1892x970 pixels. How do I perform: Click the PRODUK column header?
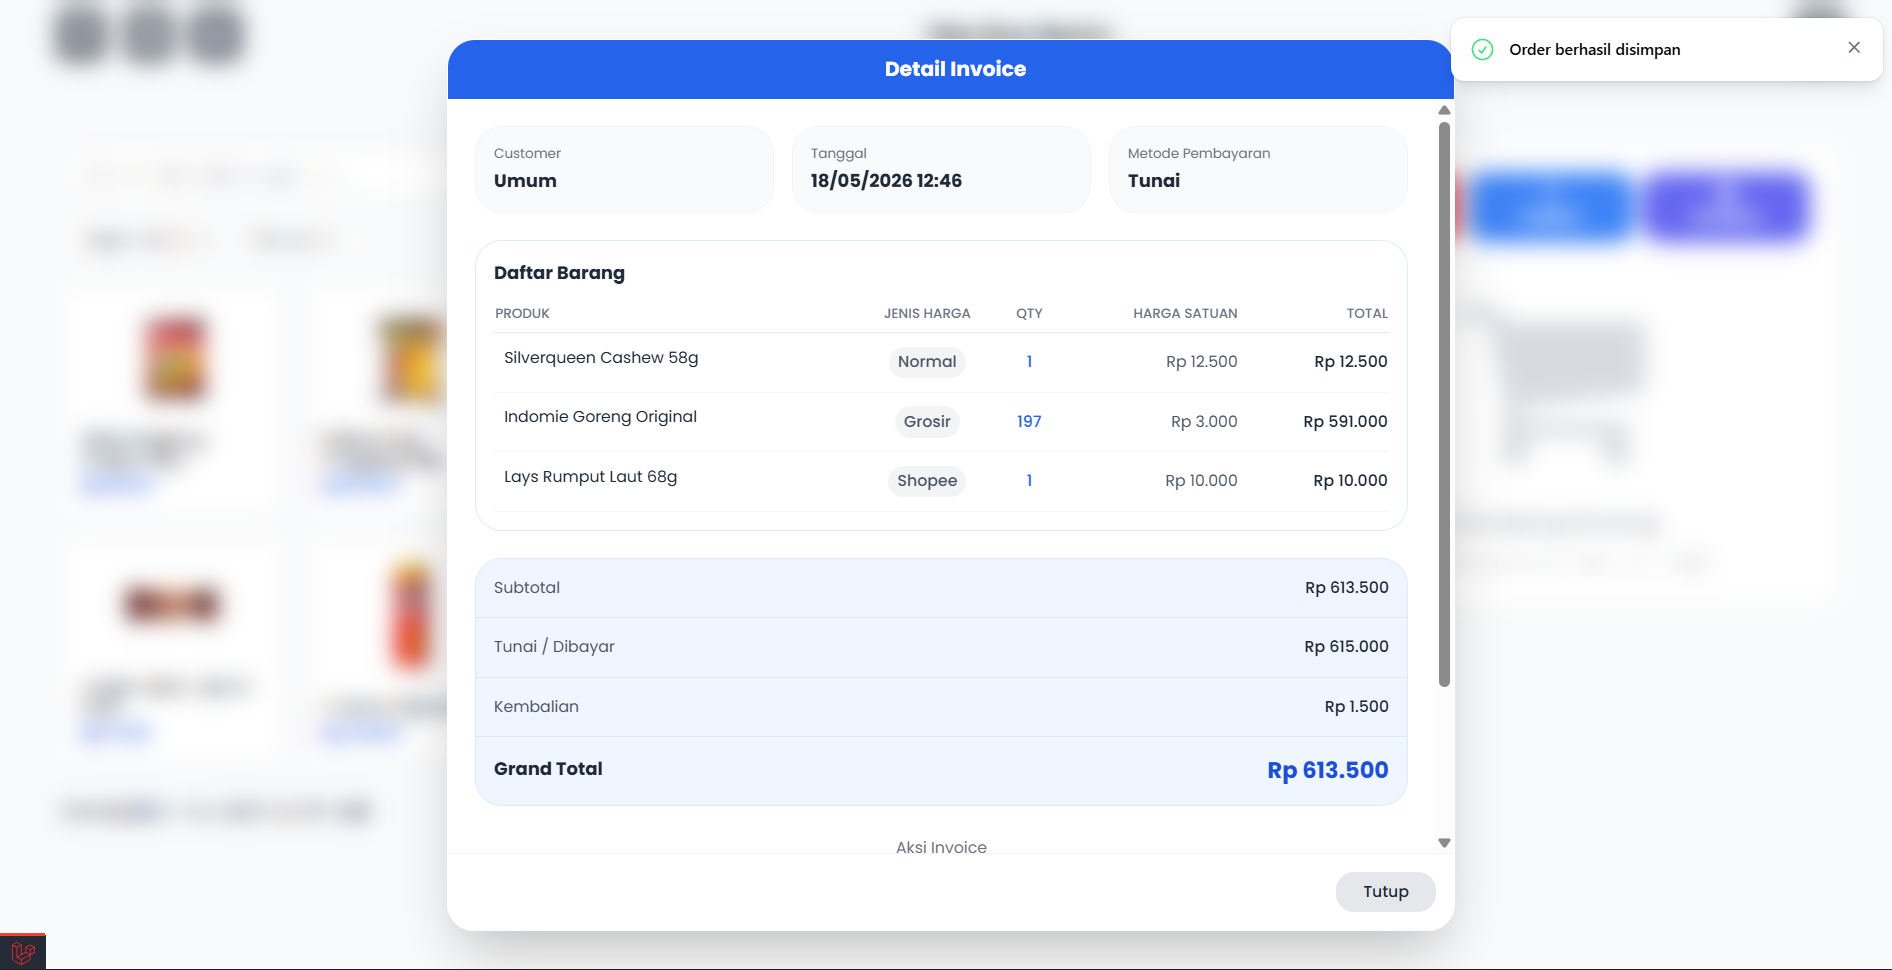522,314
